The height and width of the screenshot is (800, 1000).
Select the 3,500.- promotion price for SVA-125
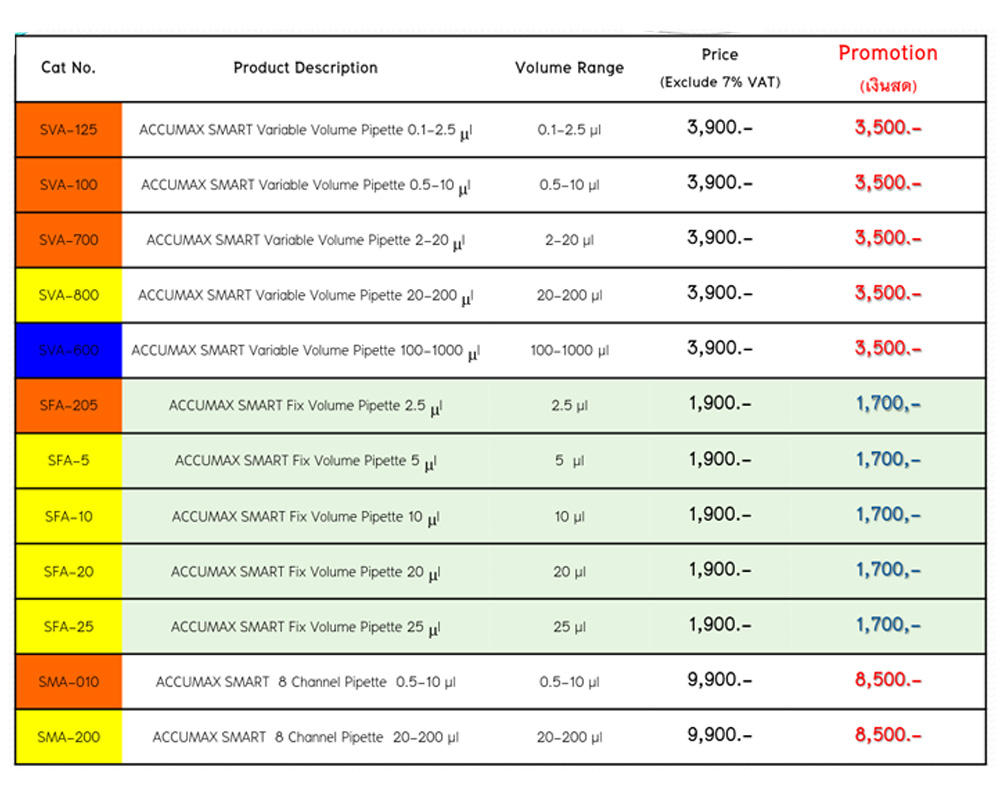888,128
